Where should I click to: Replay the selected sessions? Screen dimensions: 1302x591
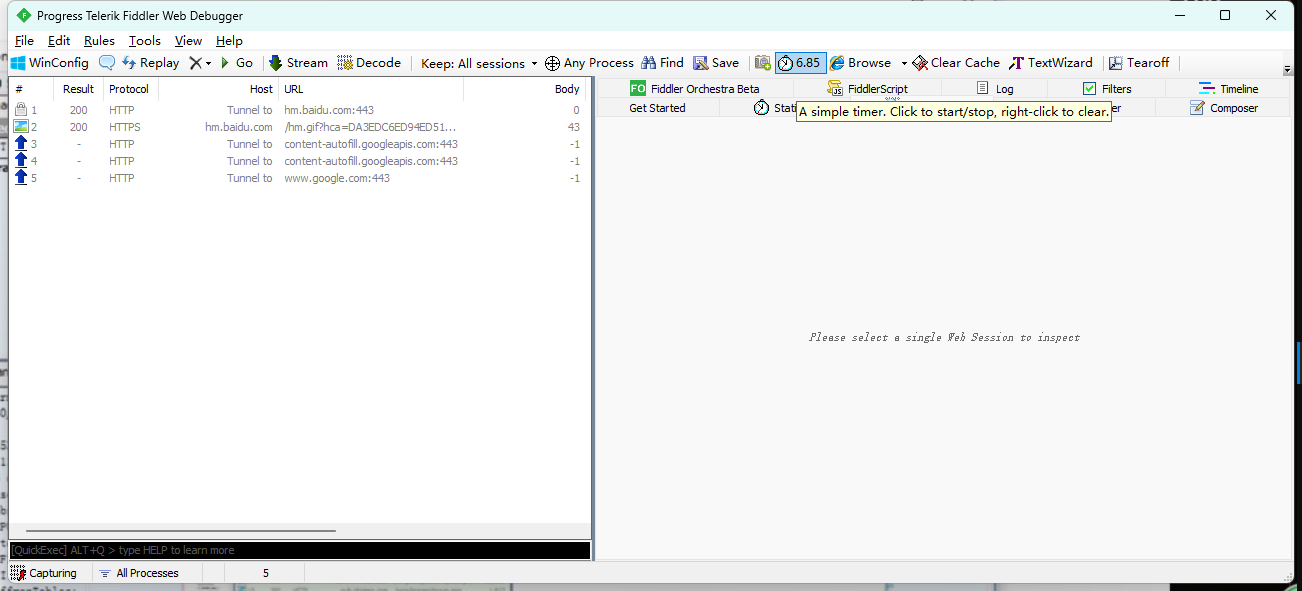pyautogui.click(x=150, y=63)
